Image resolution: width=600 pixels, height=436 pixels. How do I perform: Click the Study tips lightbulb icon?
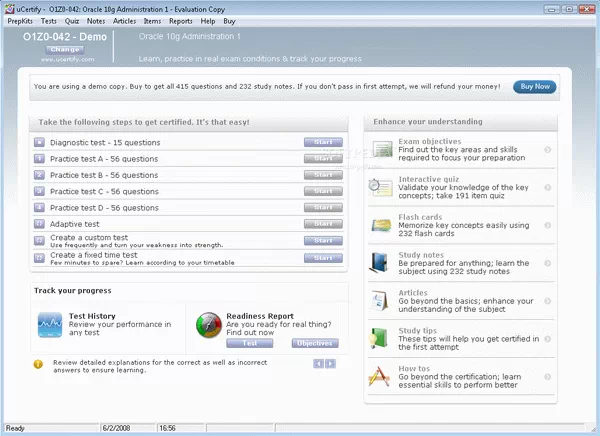click(378, 338)
